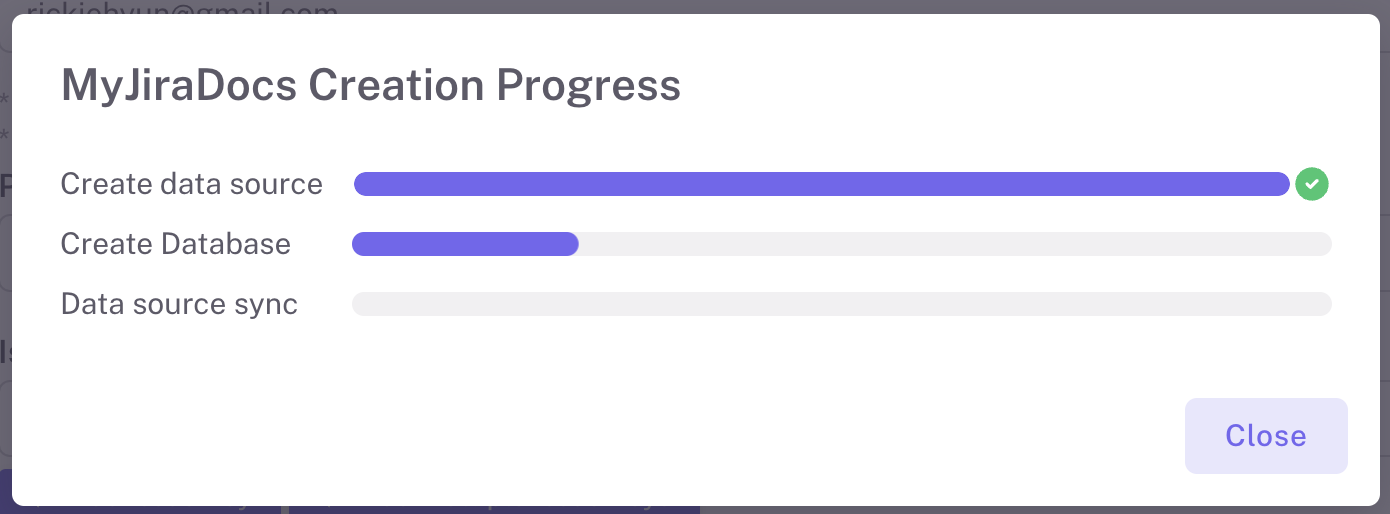
Task: Click the green checkmark completion icon
Action: coord(1312,184)
